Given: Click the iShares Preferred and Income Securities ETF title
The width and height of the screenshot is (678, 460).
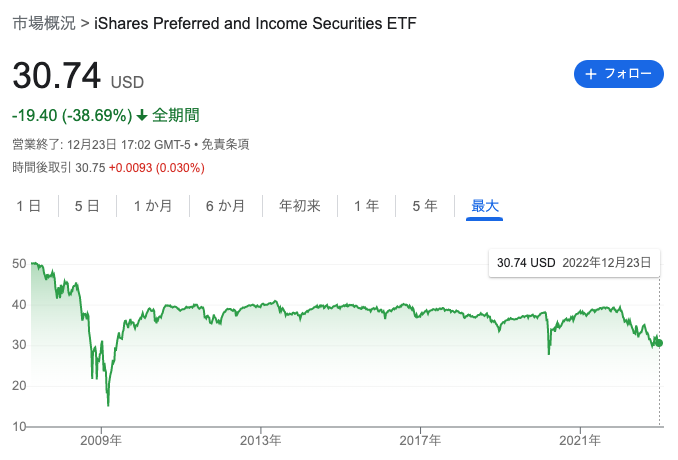Looking at the screenshot, I should 255,23.
